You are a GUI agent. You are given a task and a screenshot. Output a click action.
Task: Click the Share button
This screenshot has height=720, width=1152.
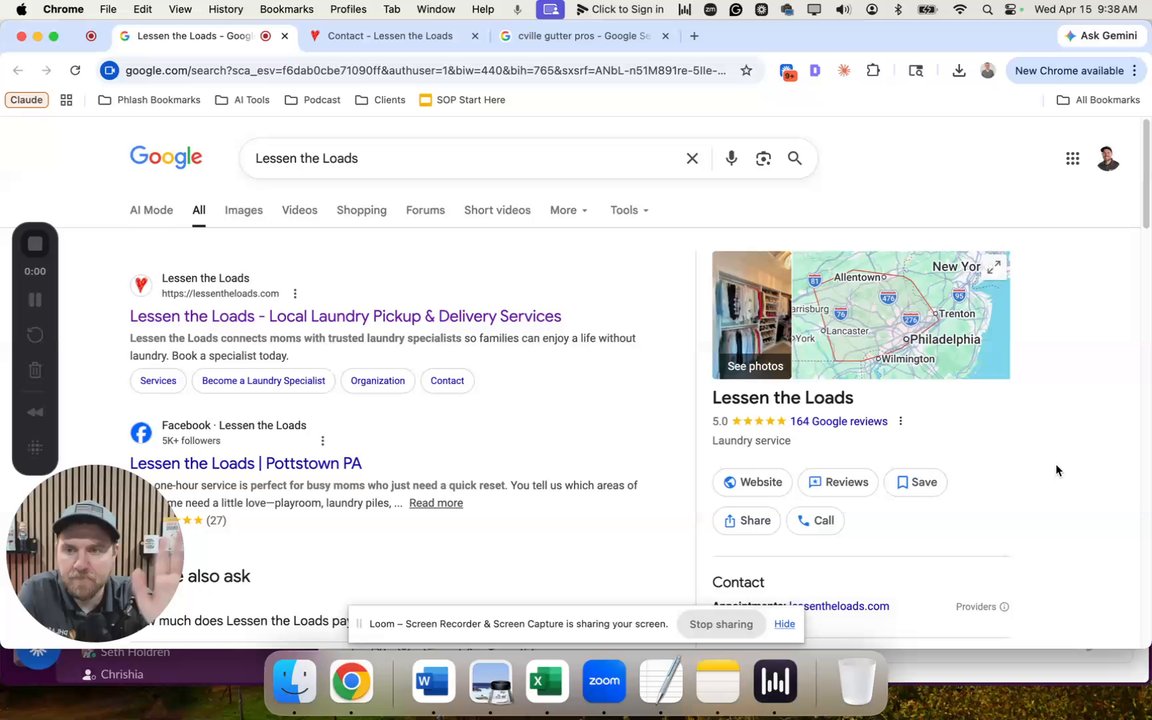coord(746,520)
